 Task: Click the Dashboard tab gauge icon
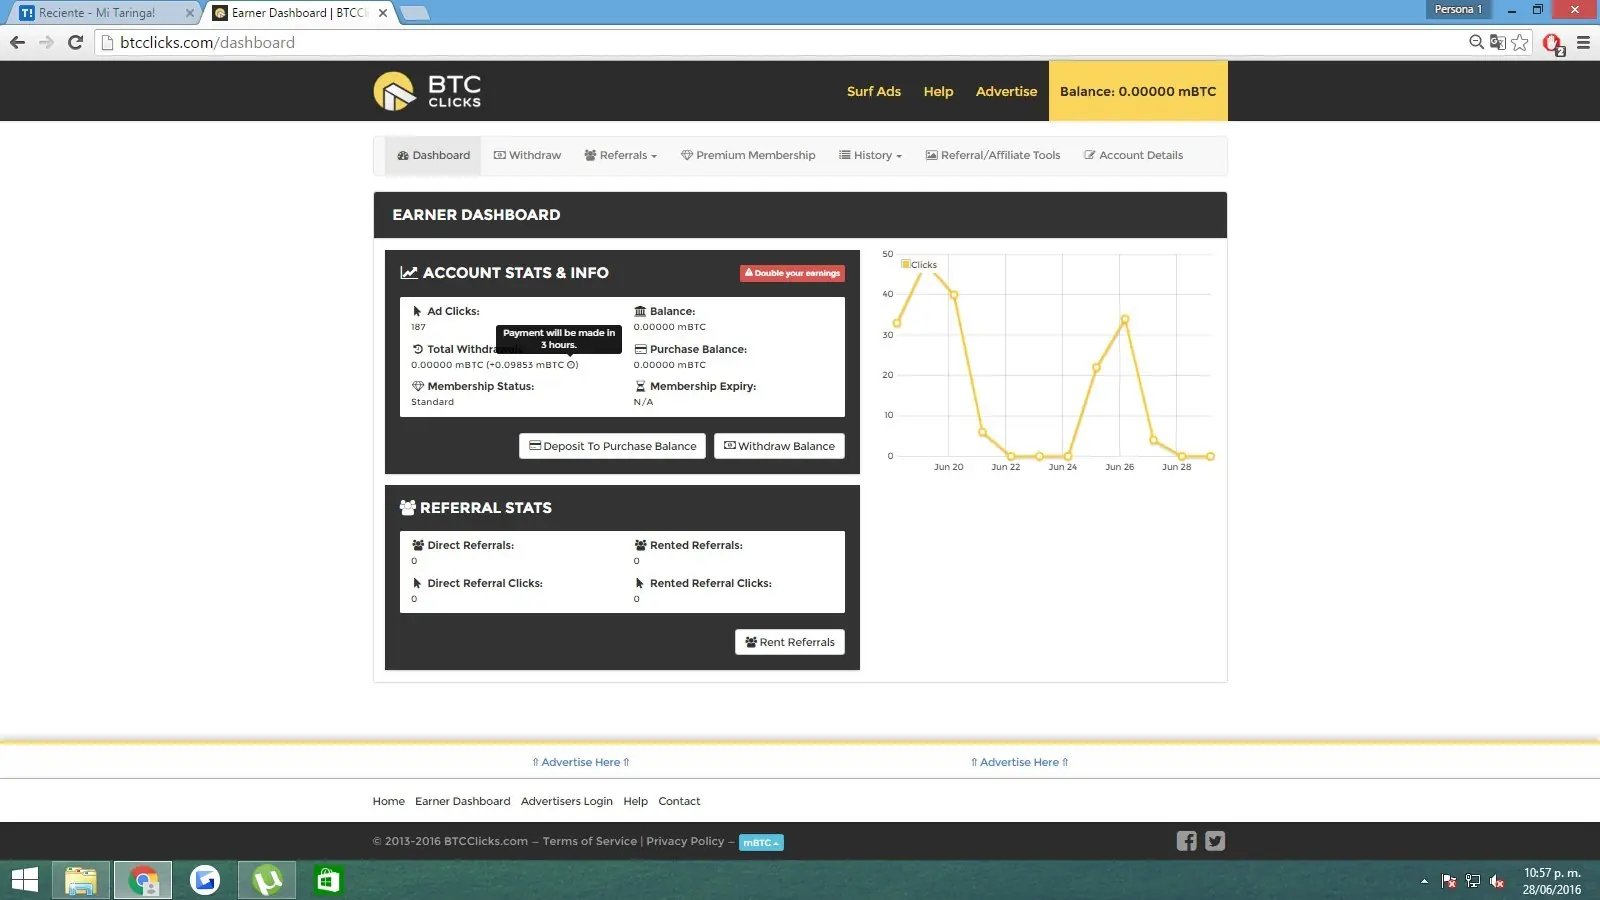pyautogui.click(x=403, y=155)
